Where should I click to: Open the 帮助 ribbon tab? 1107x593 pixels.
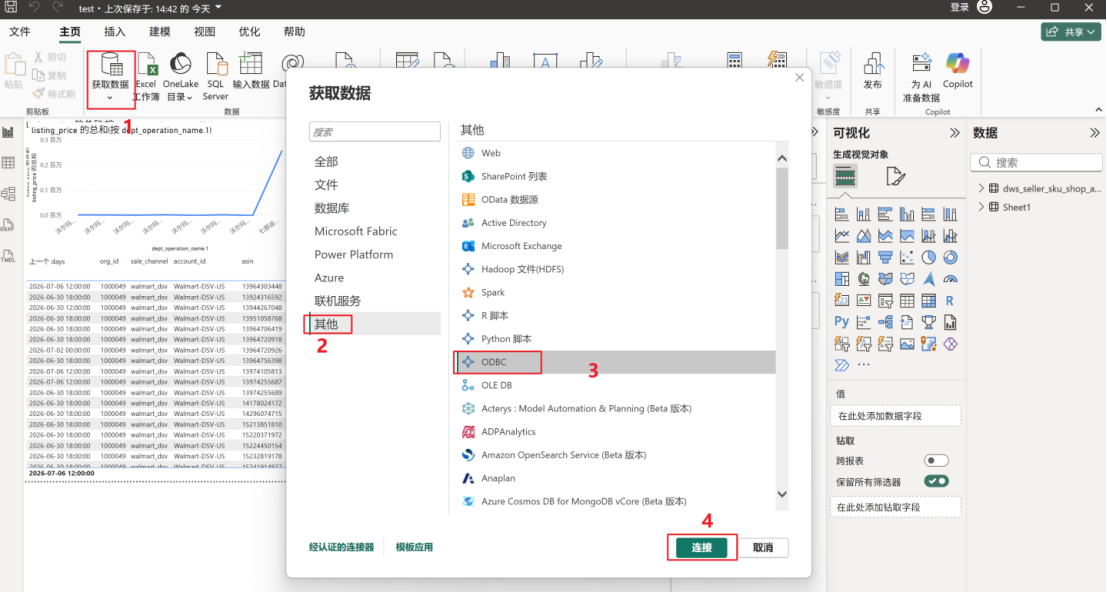pos(294,32)
